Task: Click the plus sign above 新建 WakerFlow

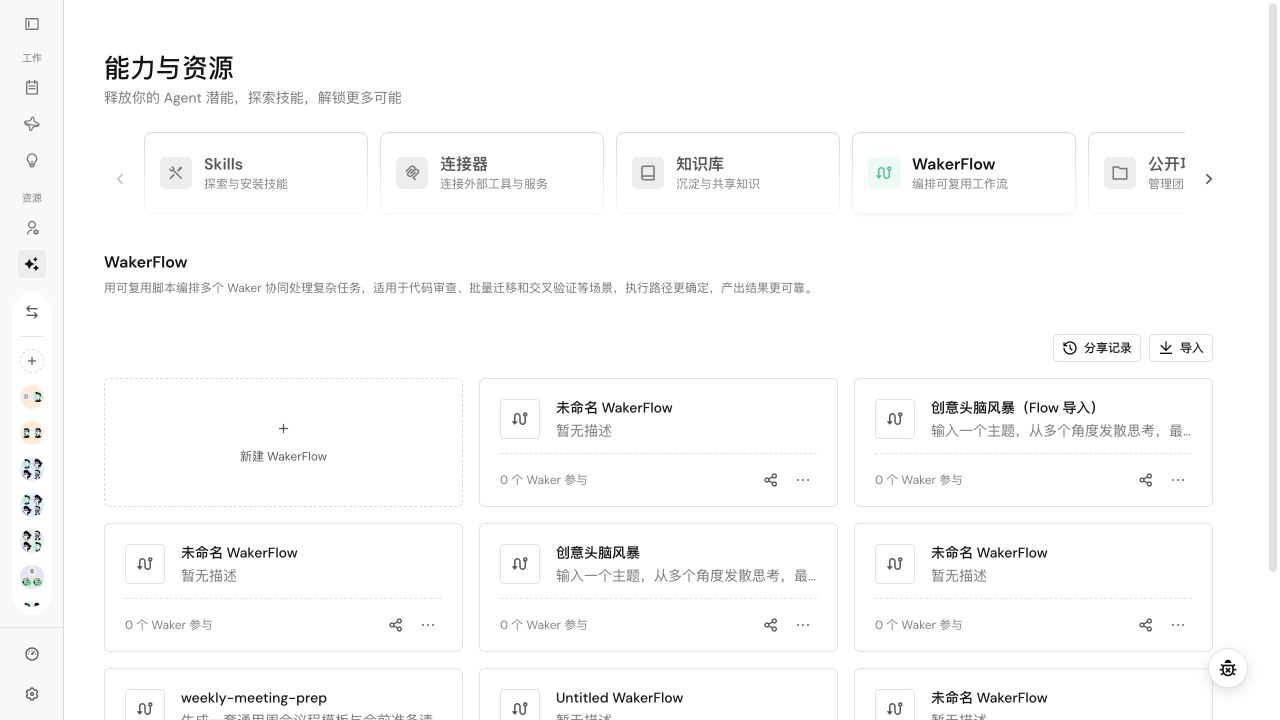Action: point(283,428)
